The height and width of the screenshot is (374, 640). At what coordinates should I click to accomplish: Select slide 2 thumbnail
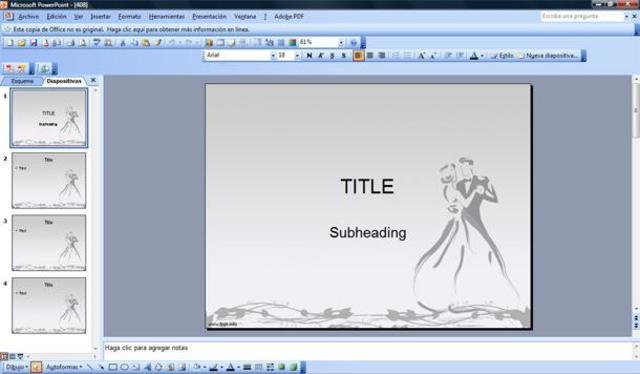pos(49,180)
